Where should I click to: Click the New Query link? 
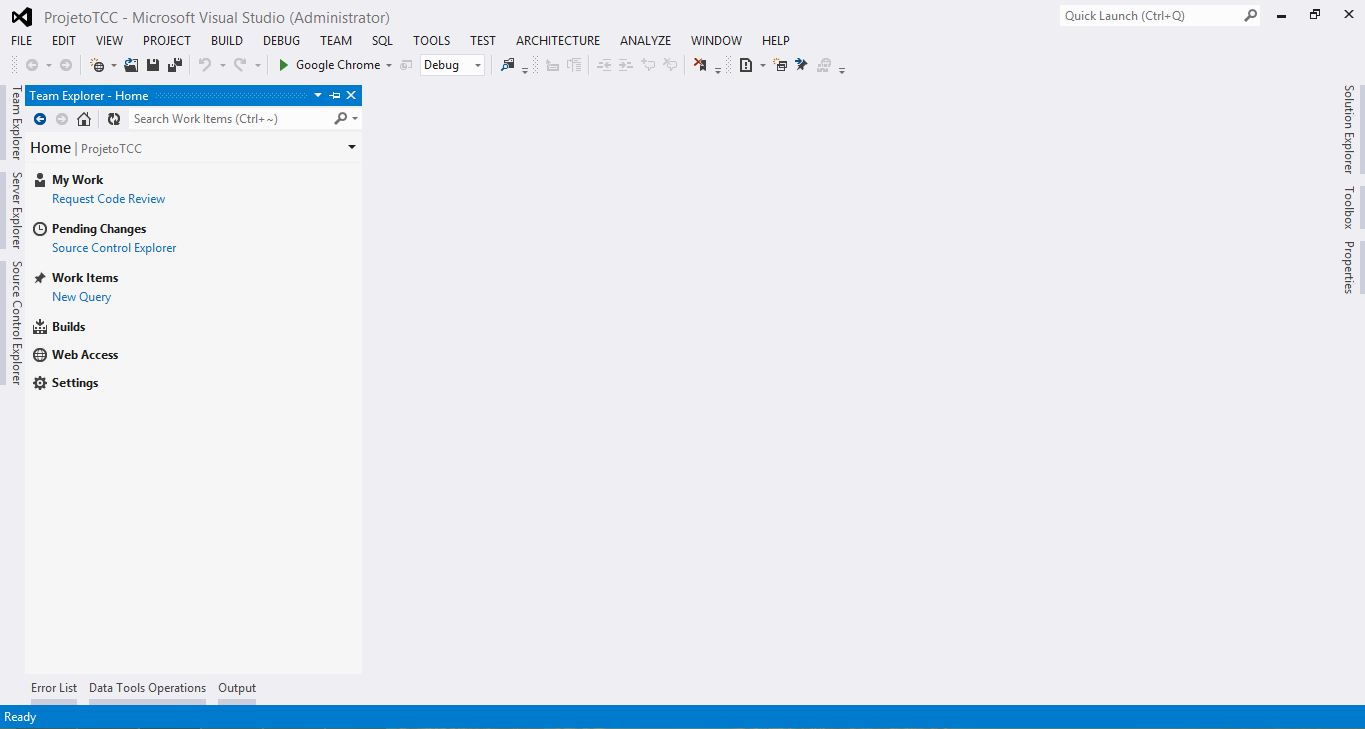(x=81, y=297)
